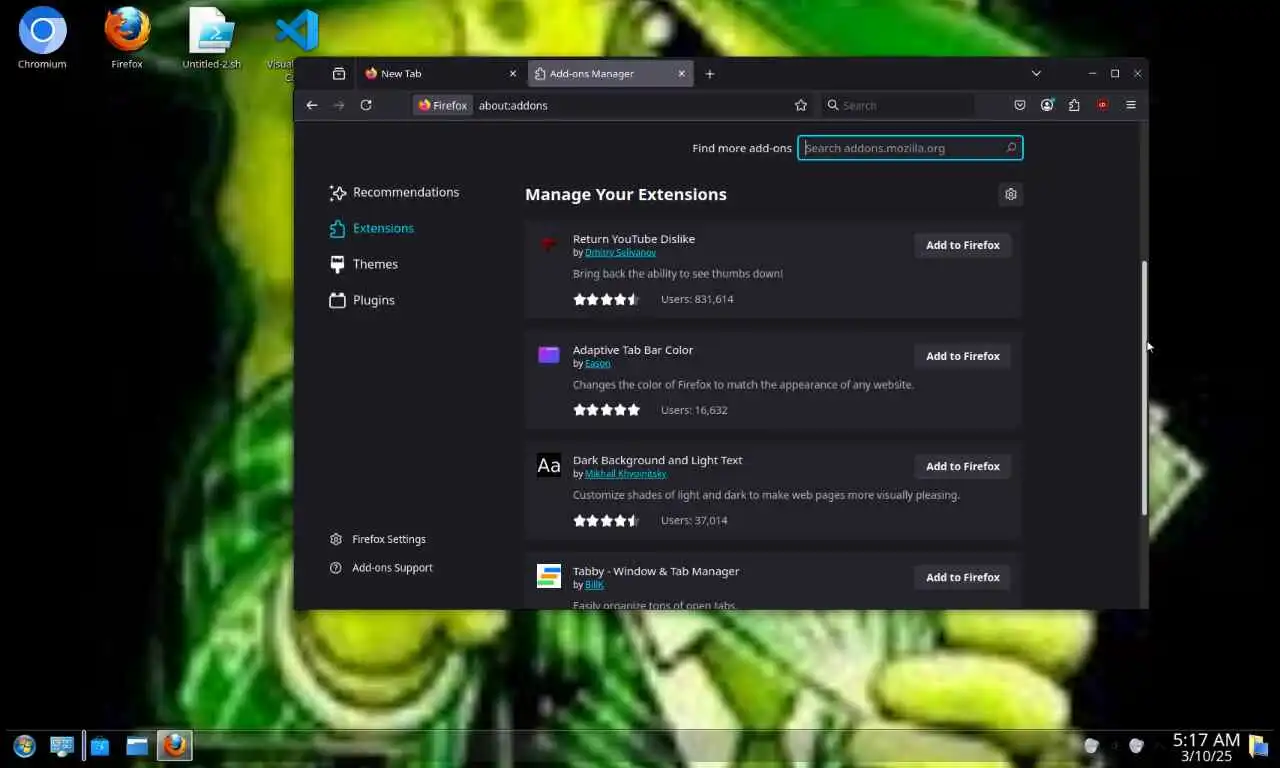Viewport: 1280px width, 768px height.
Task: Click the toolbar Search box
Action: coord(897,105)
